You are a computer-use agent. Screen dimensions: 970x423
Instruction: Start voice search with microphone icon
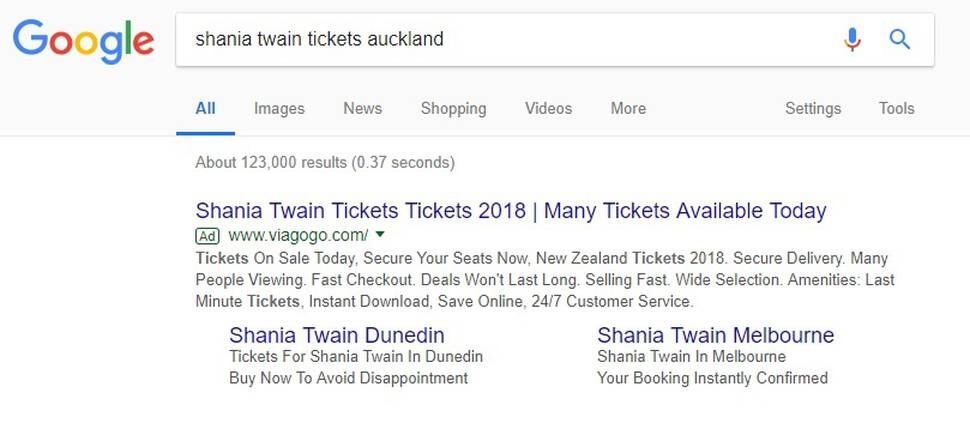852,40
